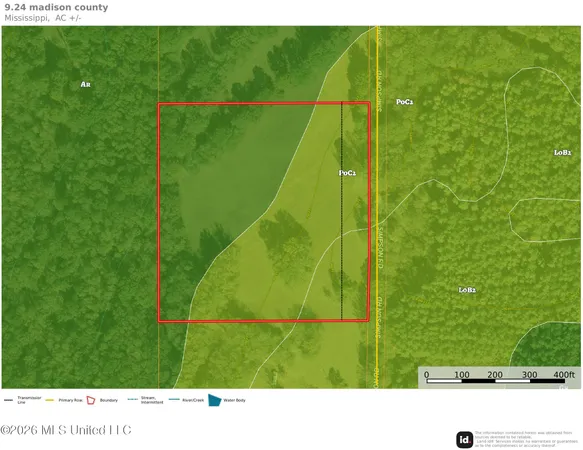Click the 'Boundary' legend text

click(109, 401)
